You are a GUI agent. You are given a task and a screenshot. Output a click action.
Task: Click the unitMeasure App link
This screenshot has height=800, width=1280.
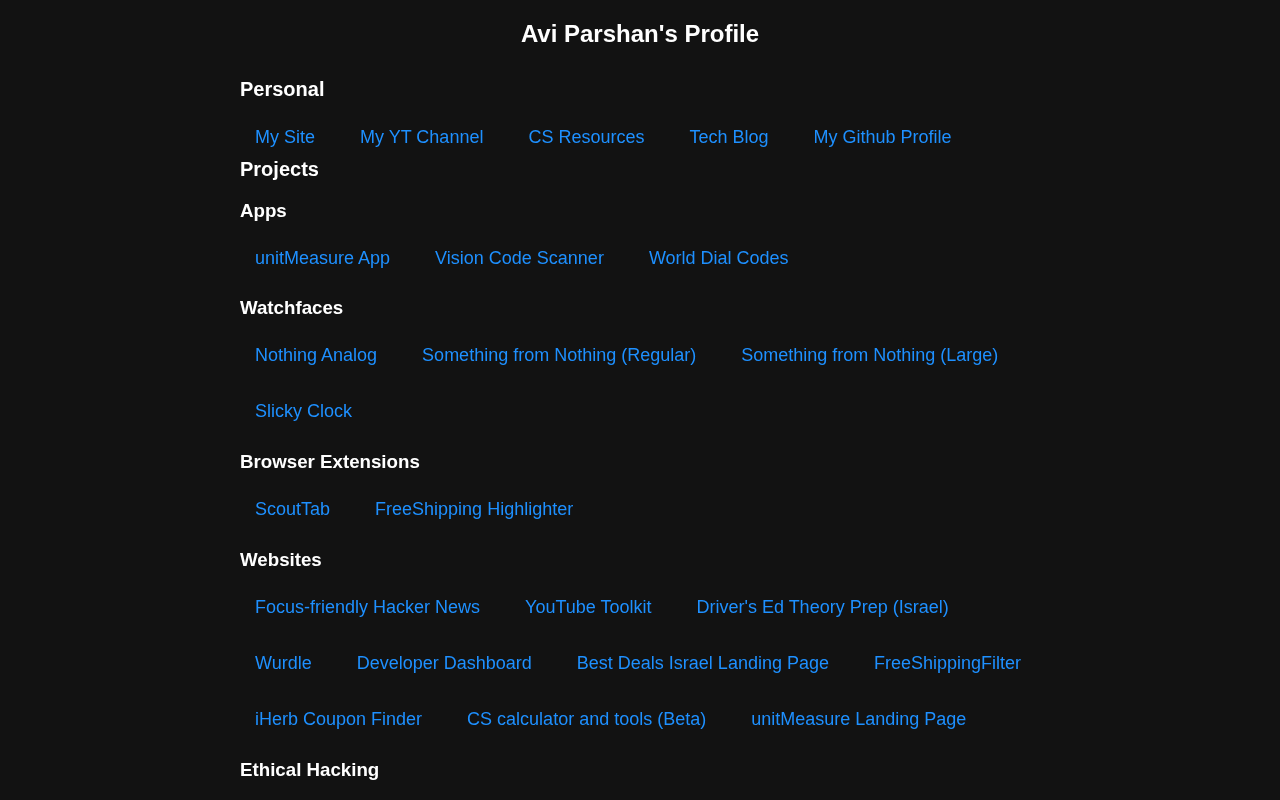click(x=322, y=258)
